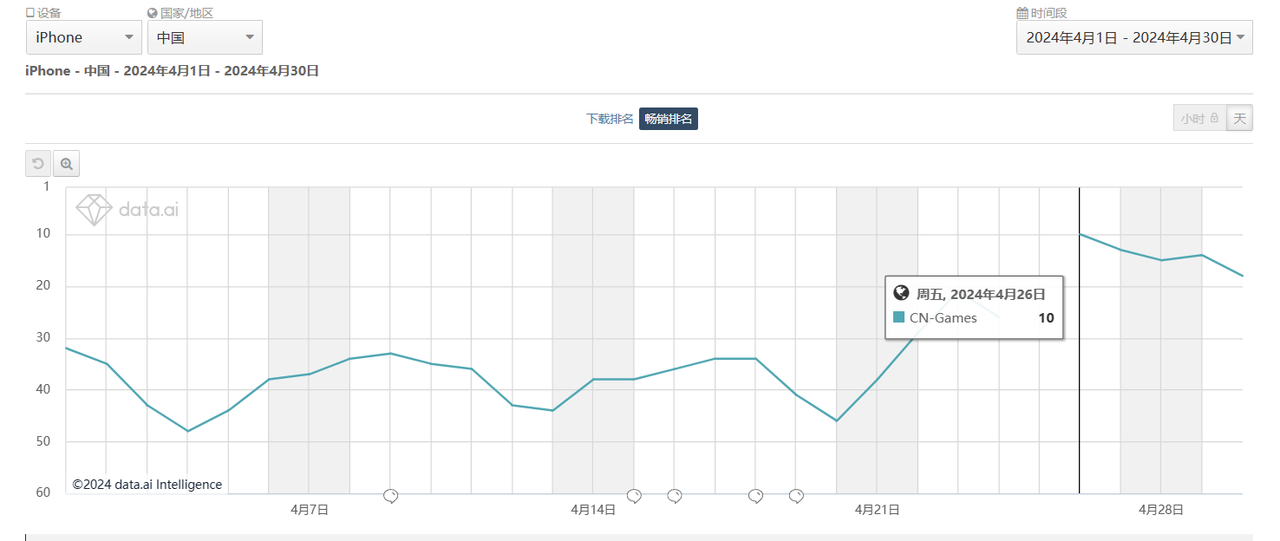Viewport: 1280px width, 541px height.
Task: Click the data.ai diamond logo watermark
Action: (x=95, y=209)
